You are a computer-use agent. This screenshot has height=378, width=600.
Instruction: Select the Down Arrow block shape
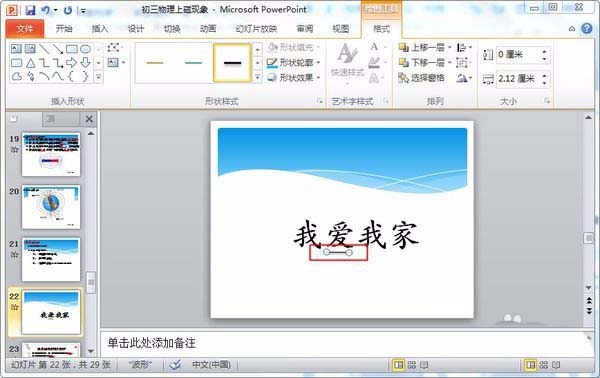click(85, 62)
